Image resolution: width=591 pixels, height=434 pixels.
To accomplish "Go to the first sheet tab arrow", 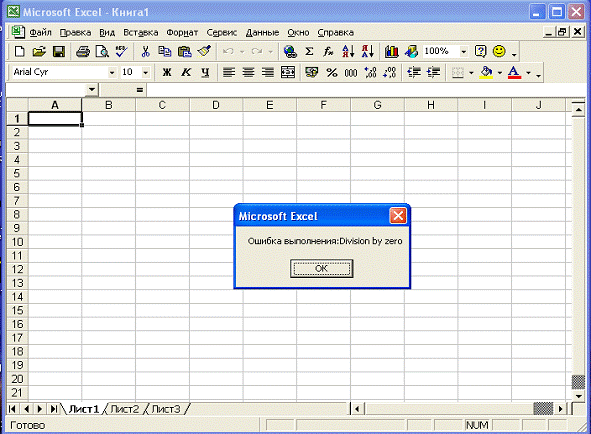I will pyautogui.click(x=12, y=409).
